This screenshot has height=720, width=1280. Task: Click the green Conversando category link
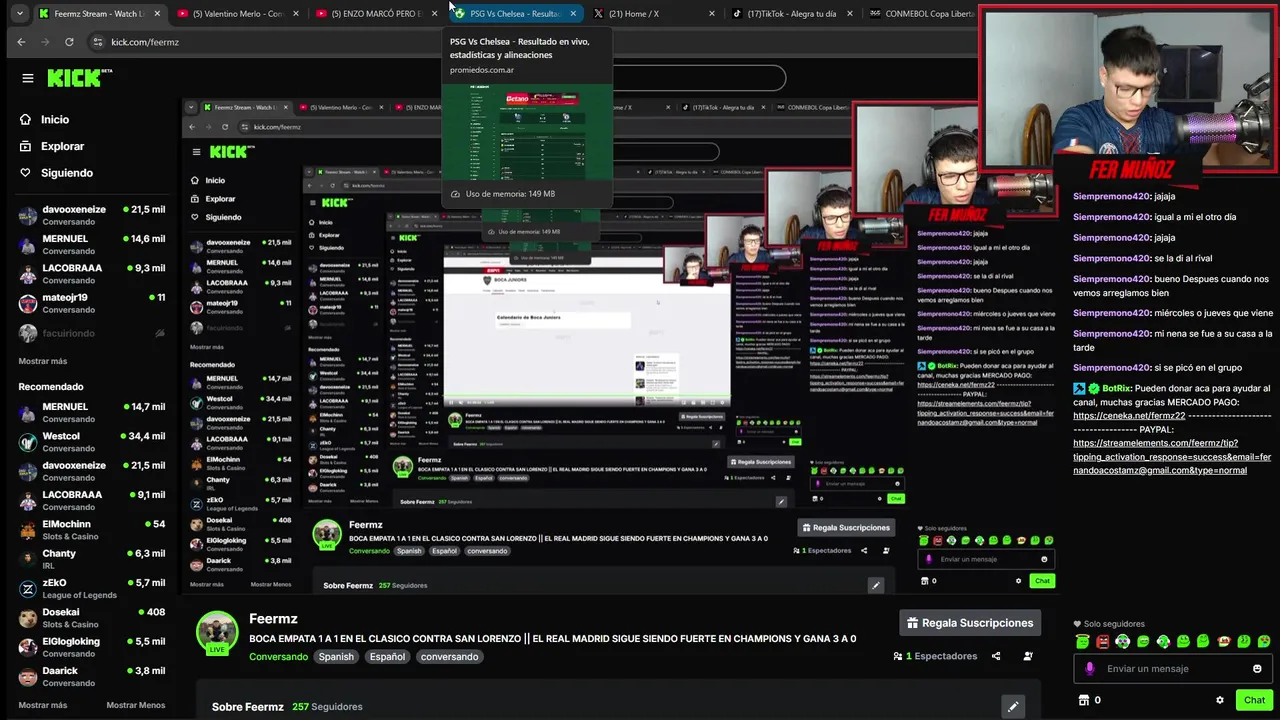coord(279,657)
